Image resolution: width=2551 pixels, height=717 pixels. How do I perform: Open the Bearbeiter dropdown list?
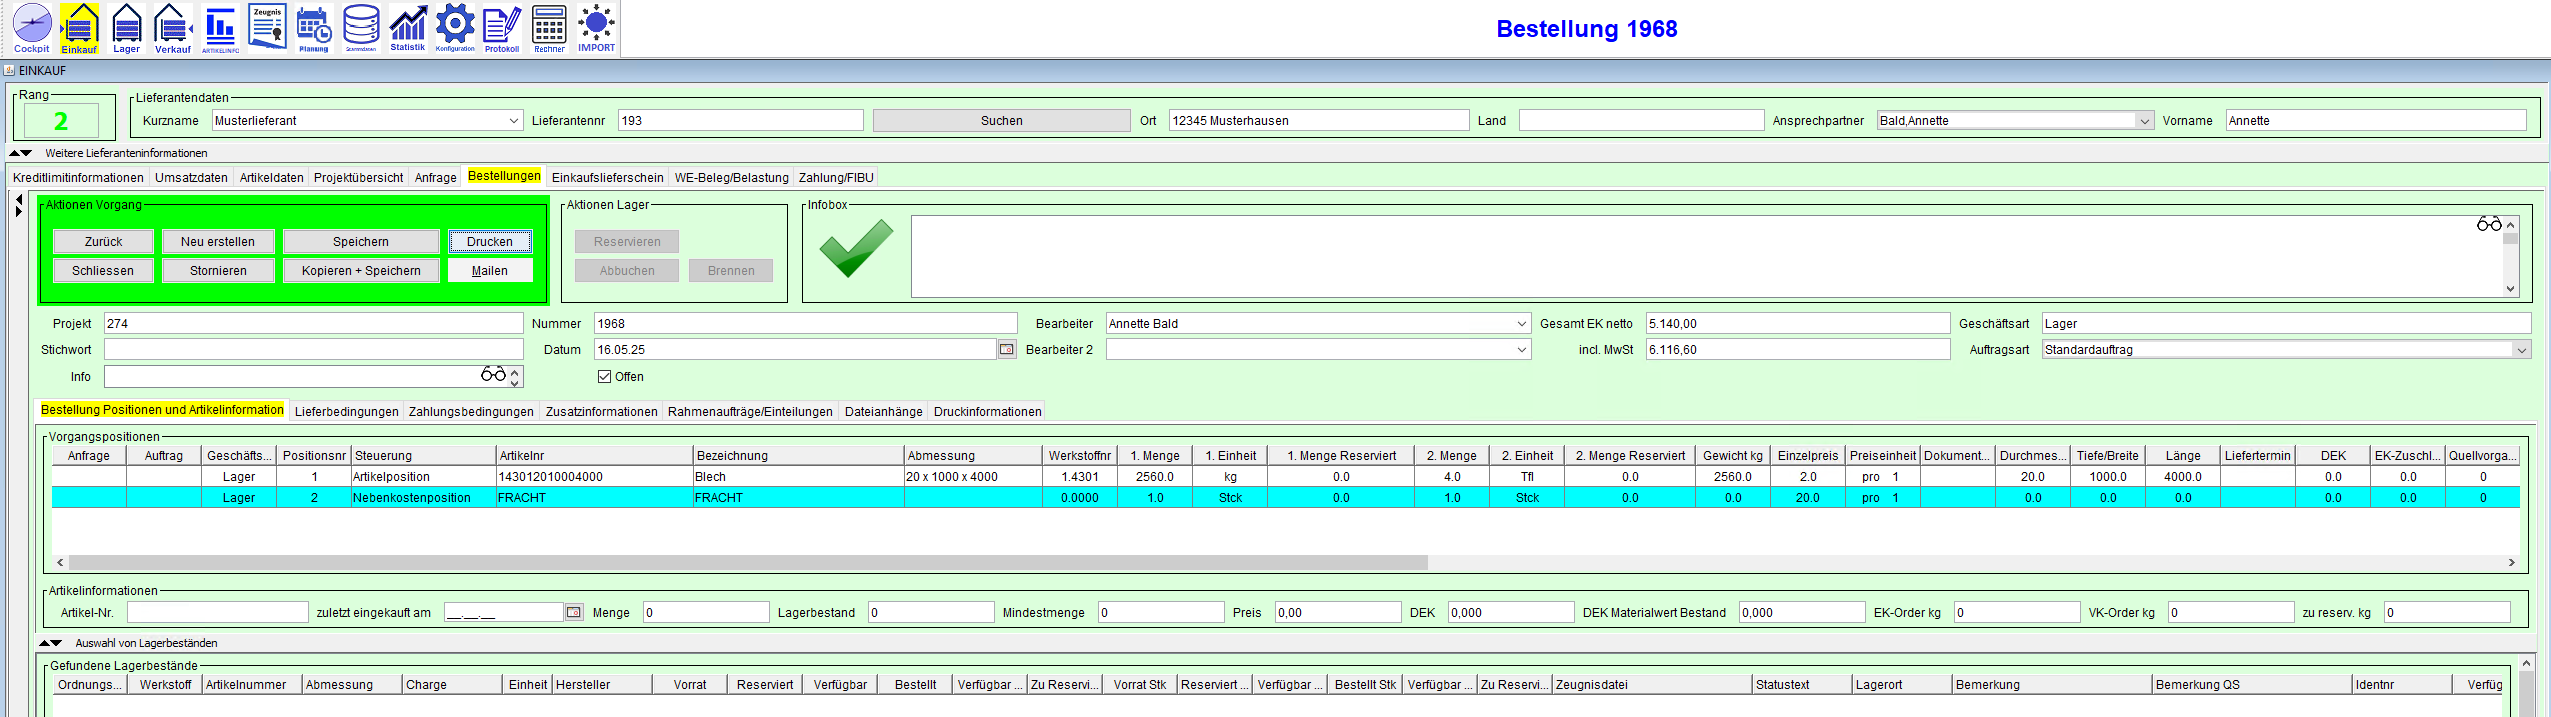(x=1521, y=324)
